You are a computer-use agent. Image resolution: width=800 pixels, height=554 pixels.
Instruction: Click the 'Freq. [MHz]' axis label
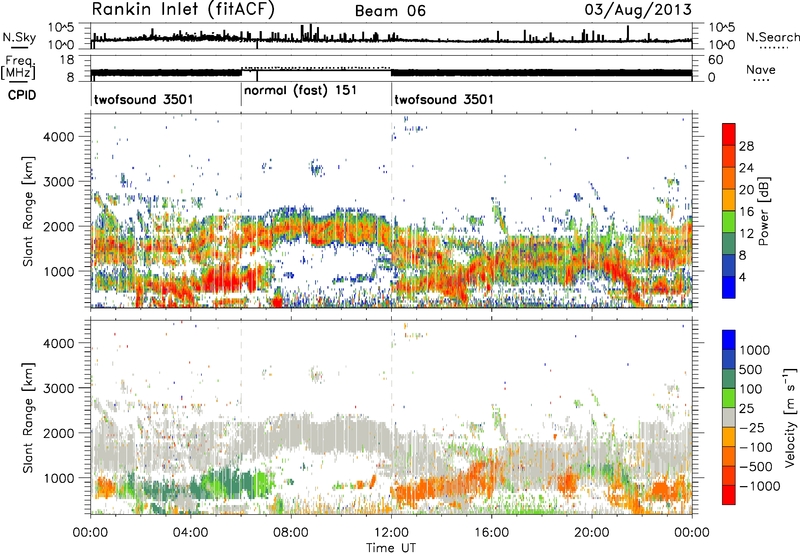click(x=19, y=67)
